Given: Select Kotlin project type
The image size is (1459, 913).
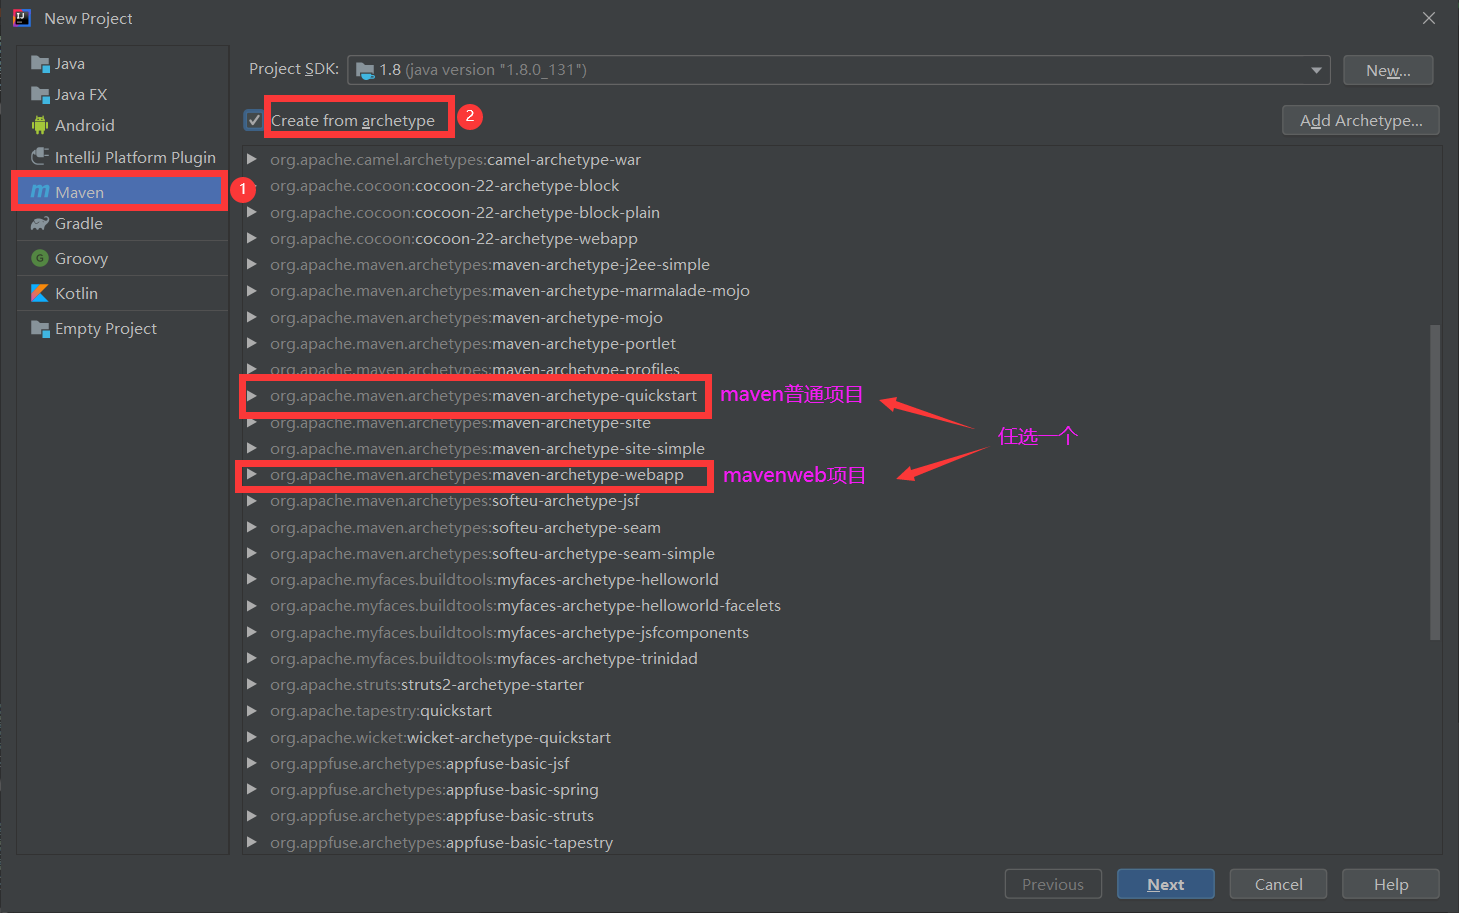Looking at the screenshot, I should [122, 293].
